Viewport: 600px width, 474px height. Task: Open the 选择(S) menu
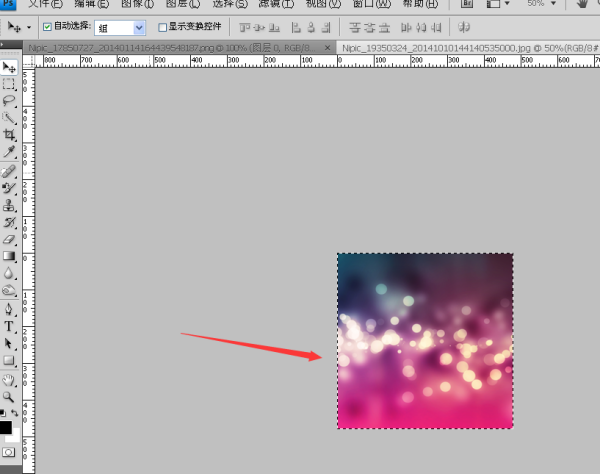230,4
